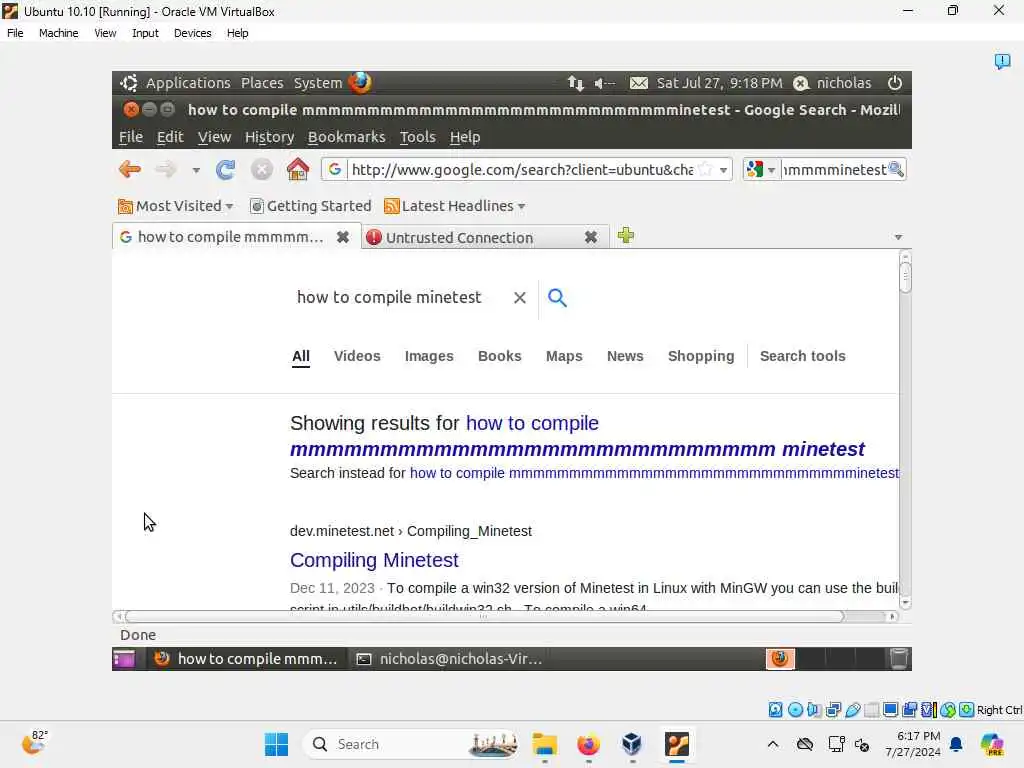Close the 'how to compile' tab
Screen dimensions: 1024x768
click(342, 237)
